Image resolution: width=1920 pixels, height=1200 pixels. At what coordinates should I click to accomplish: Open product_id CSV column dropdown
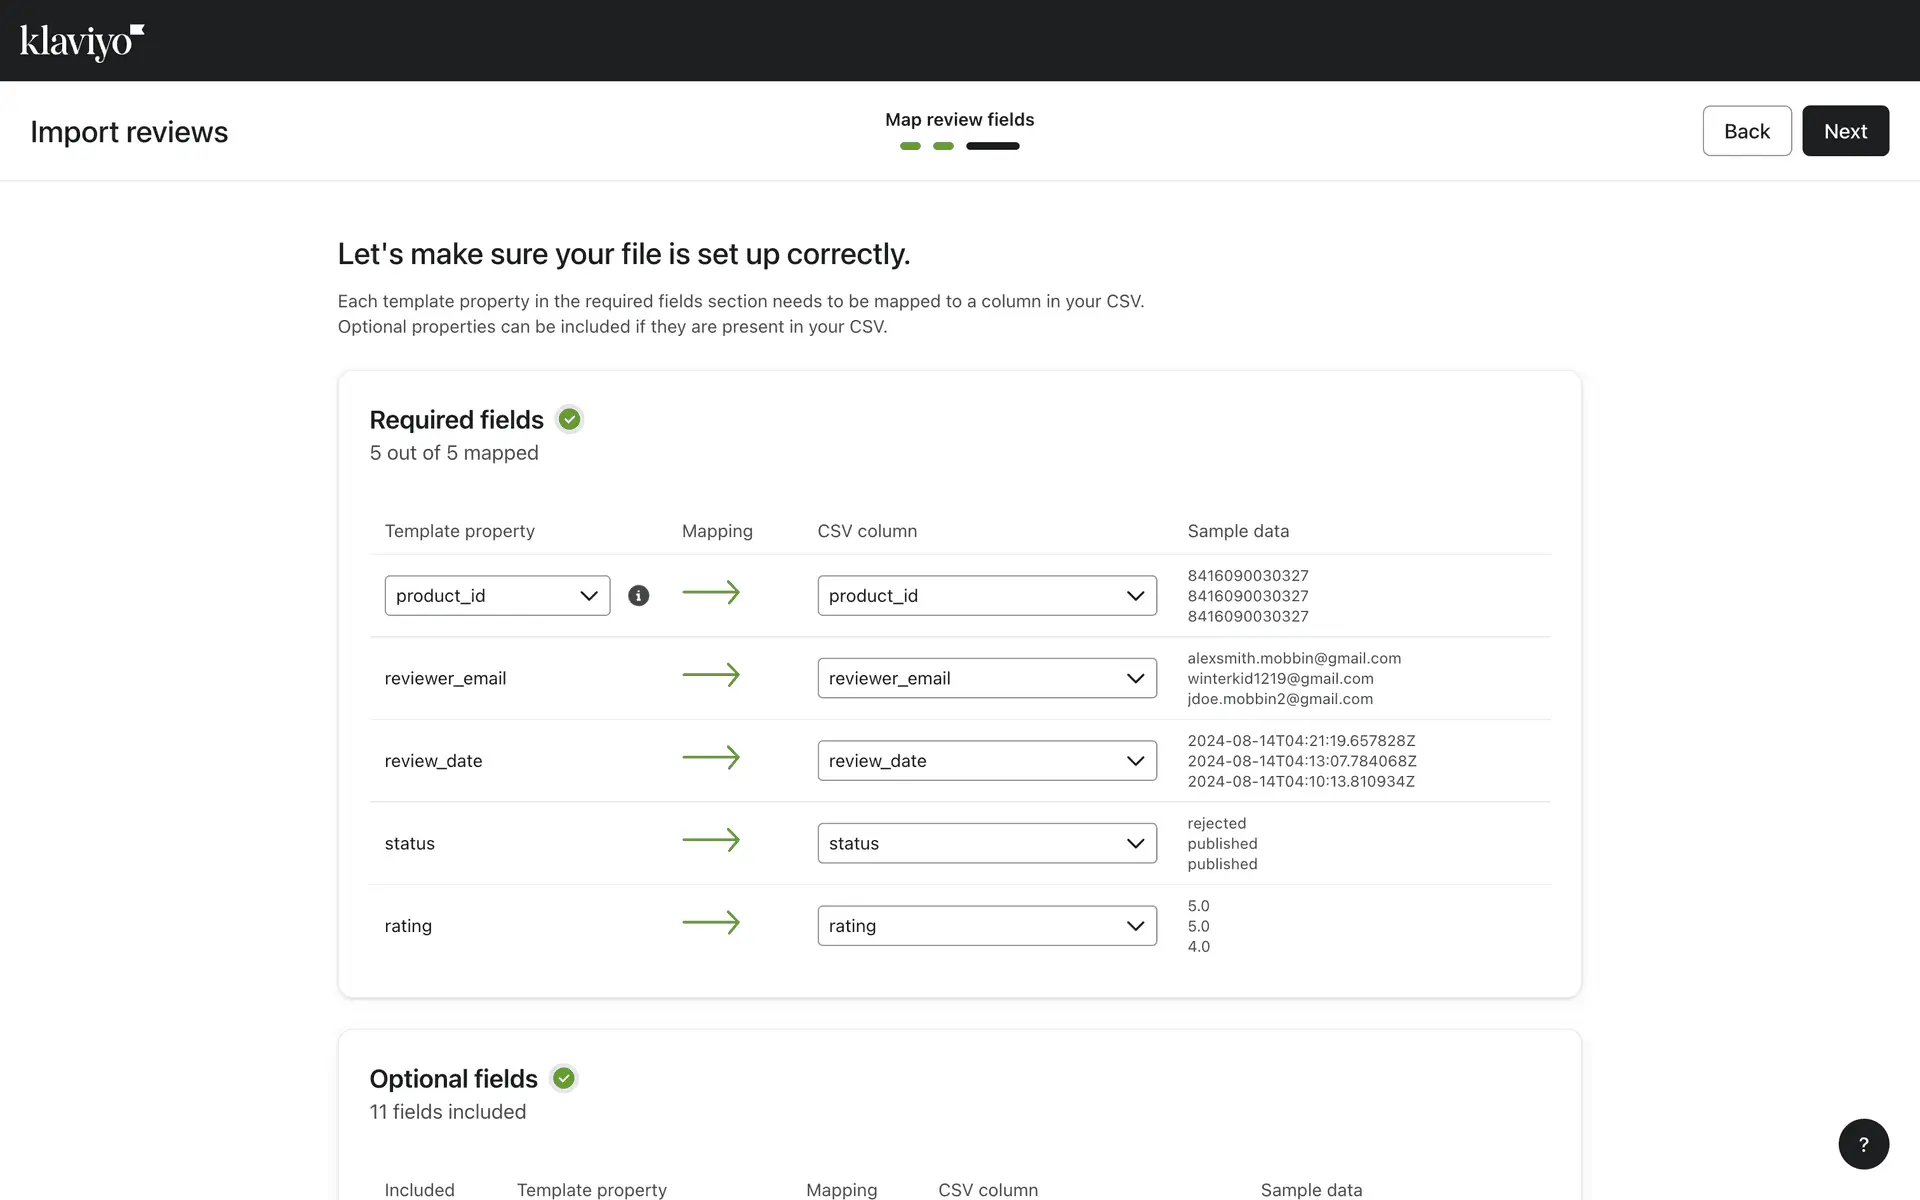pyautogui.click(x=986, y=596)
